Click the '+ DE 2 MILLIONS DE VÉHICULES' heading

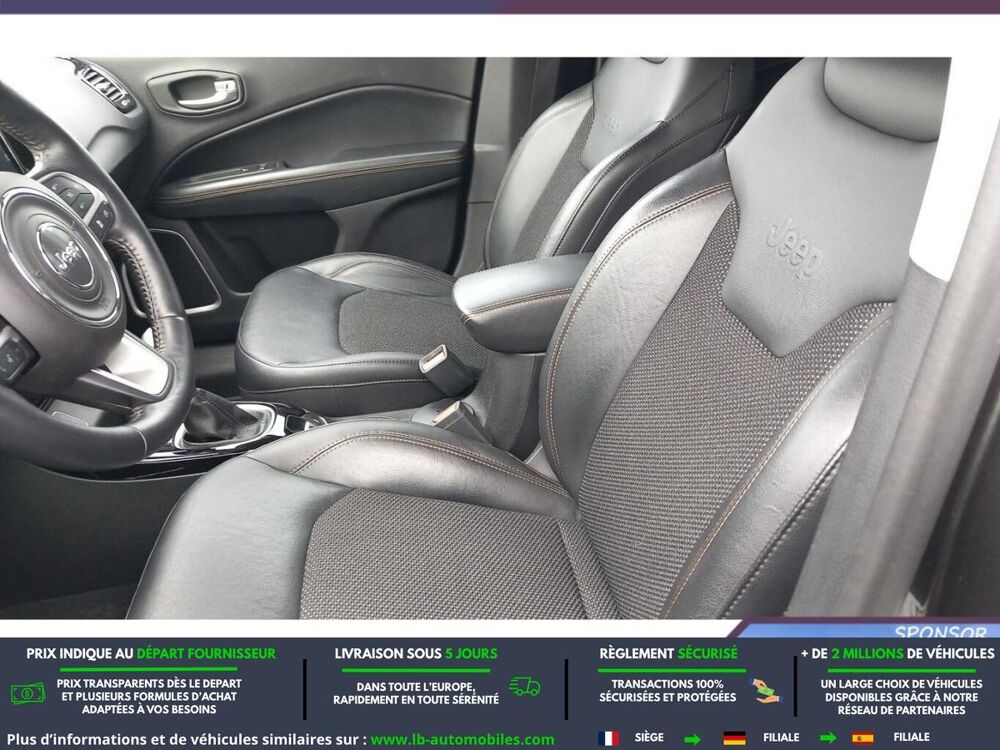[x=898, y=654]
